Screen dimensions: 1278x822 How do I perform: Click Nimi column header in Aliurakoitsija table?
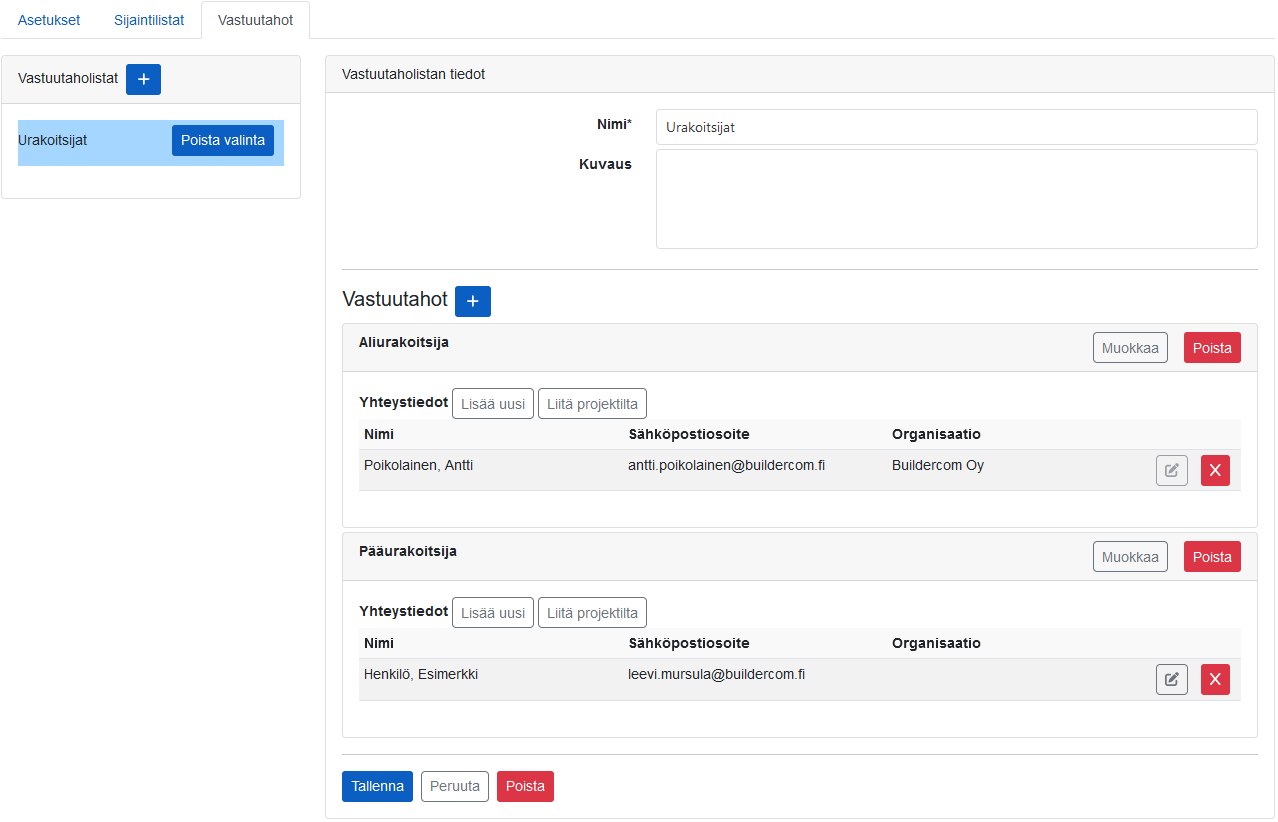tap(379, 434)
